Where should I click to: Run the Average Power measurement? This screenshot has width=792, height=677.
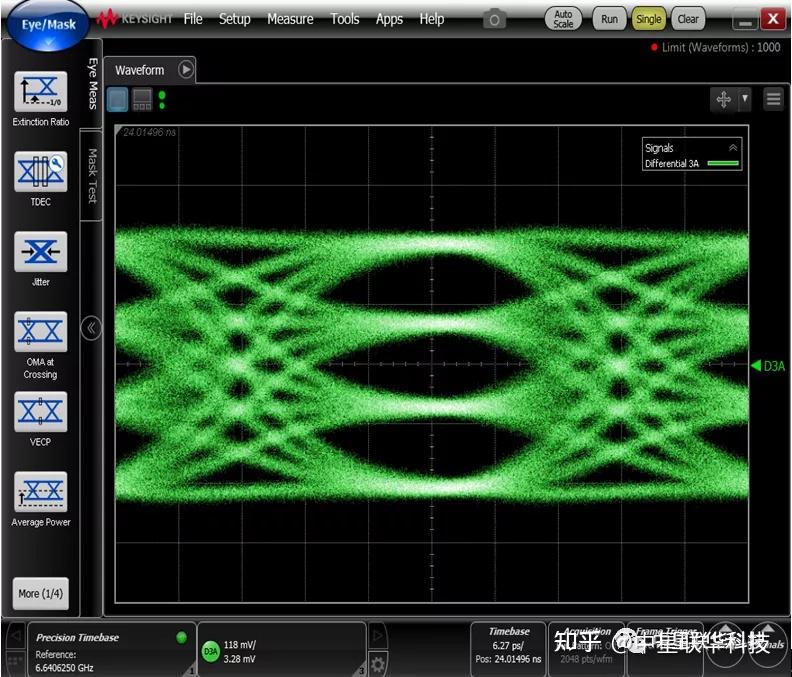pos(41,491)
